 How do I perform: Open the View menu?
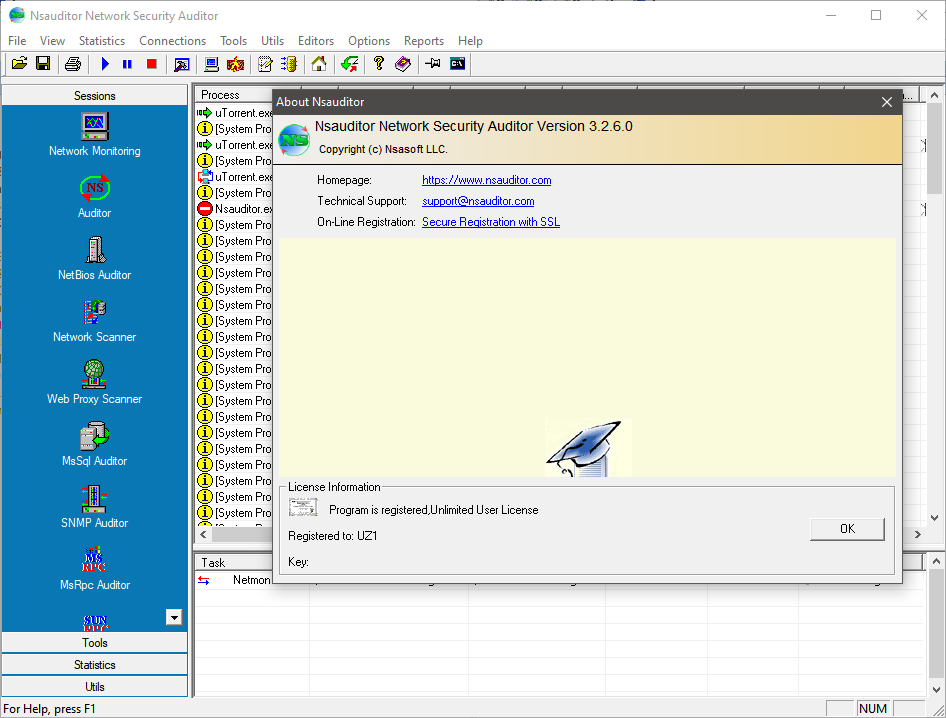click(52, 40)
